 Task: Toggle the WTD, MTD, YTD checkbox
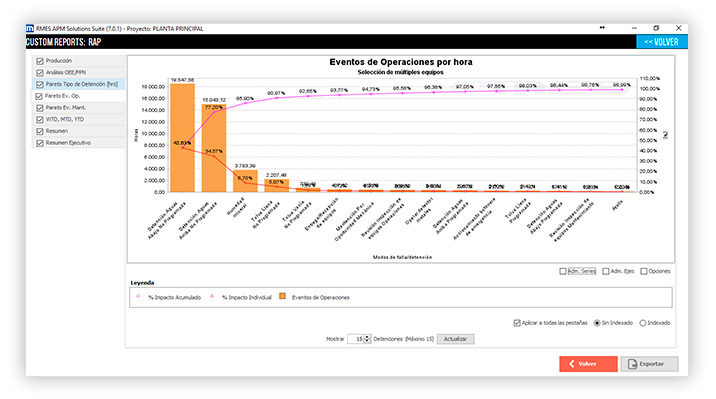click(40, 120)
